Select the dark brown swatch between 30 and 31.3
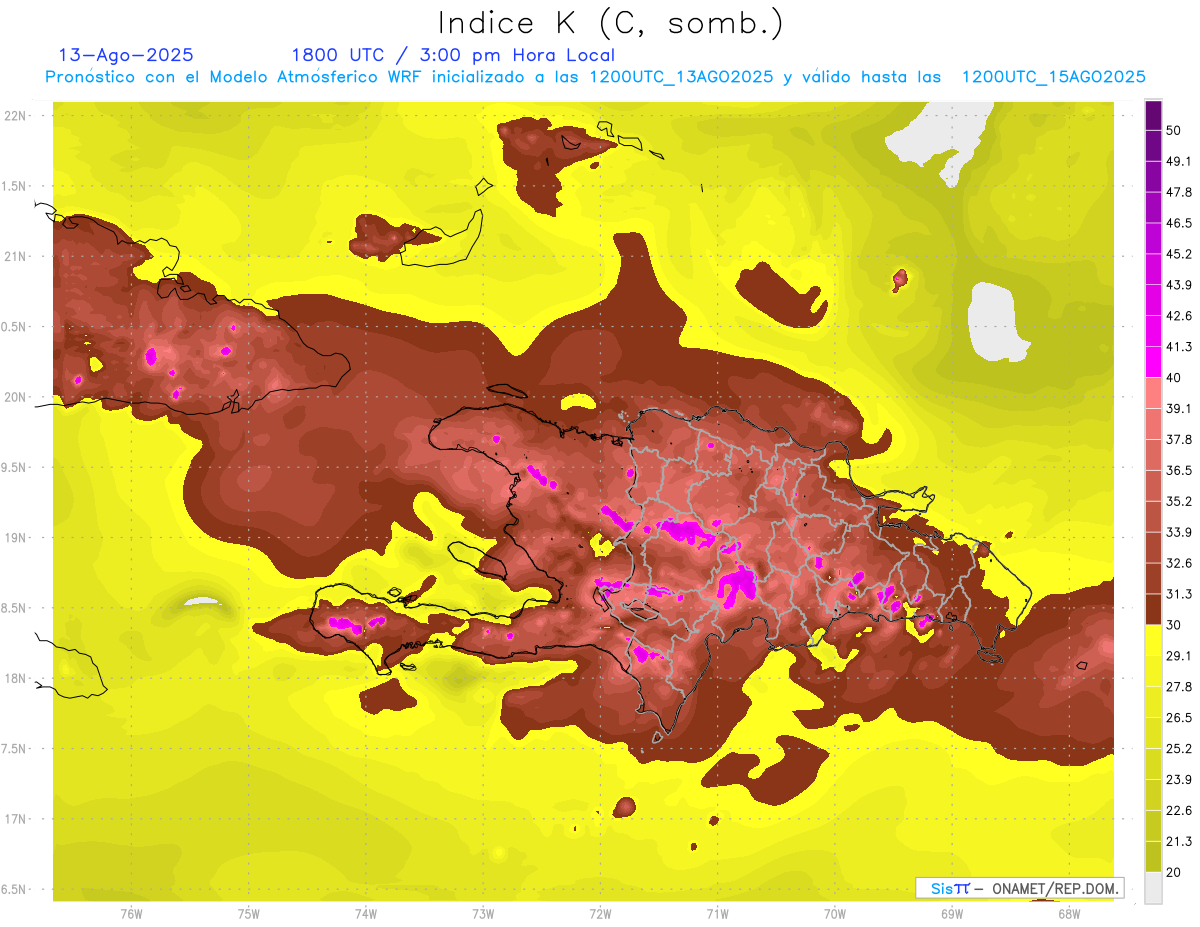 pyautogui.click(x=1153, y=609)
